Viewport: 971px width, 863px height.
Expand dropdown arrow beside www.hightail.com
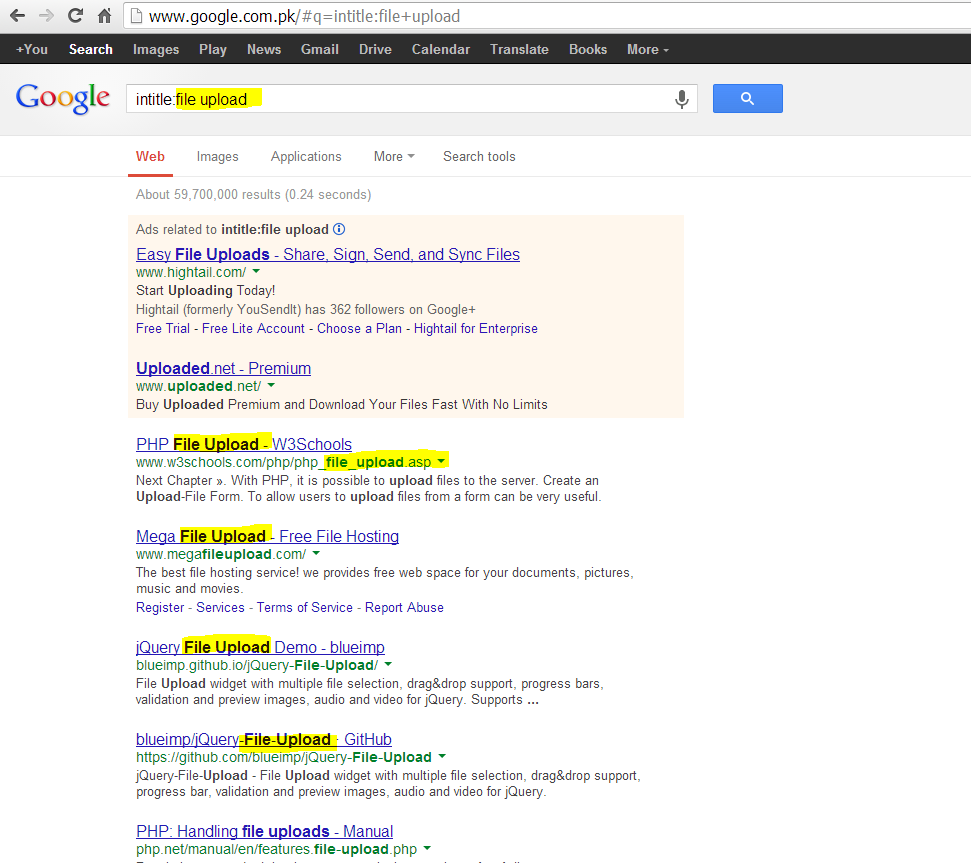(256, 271)
